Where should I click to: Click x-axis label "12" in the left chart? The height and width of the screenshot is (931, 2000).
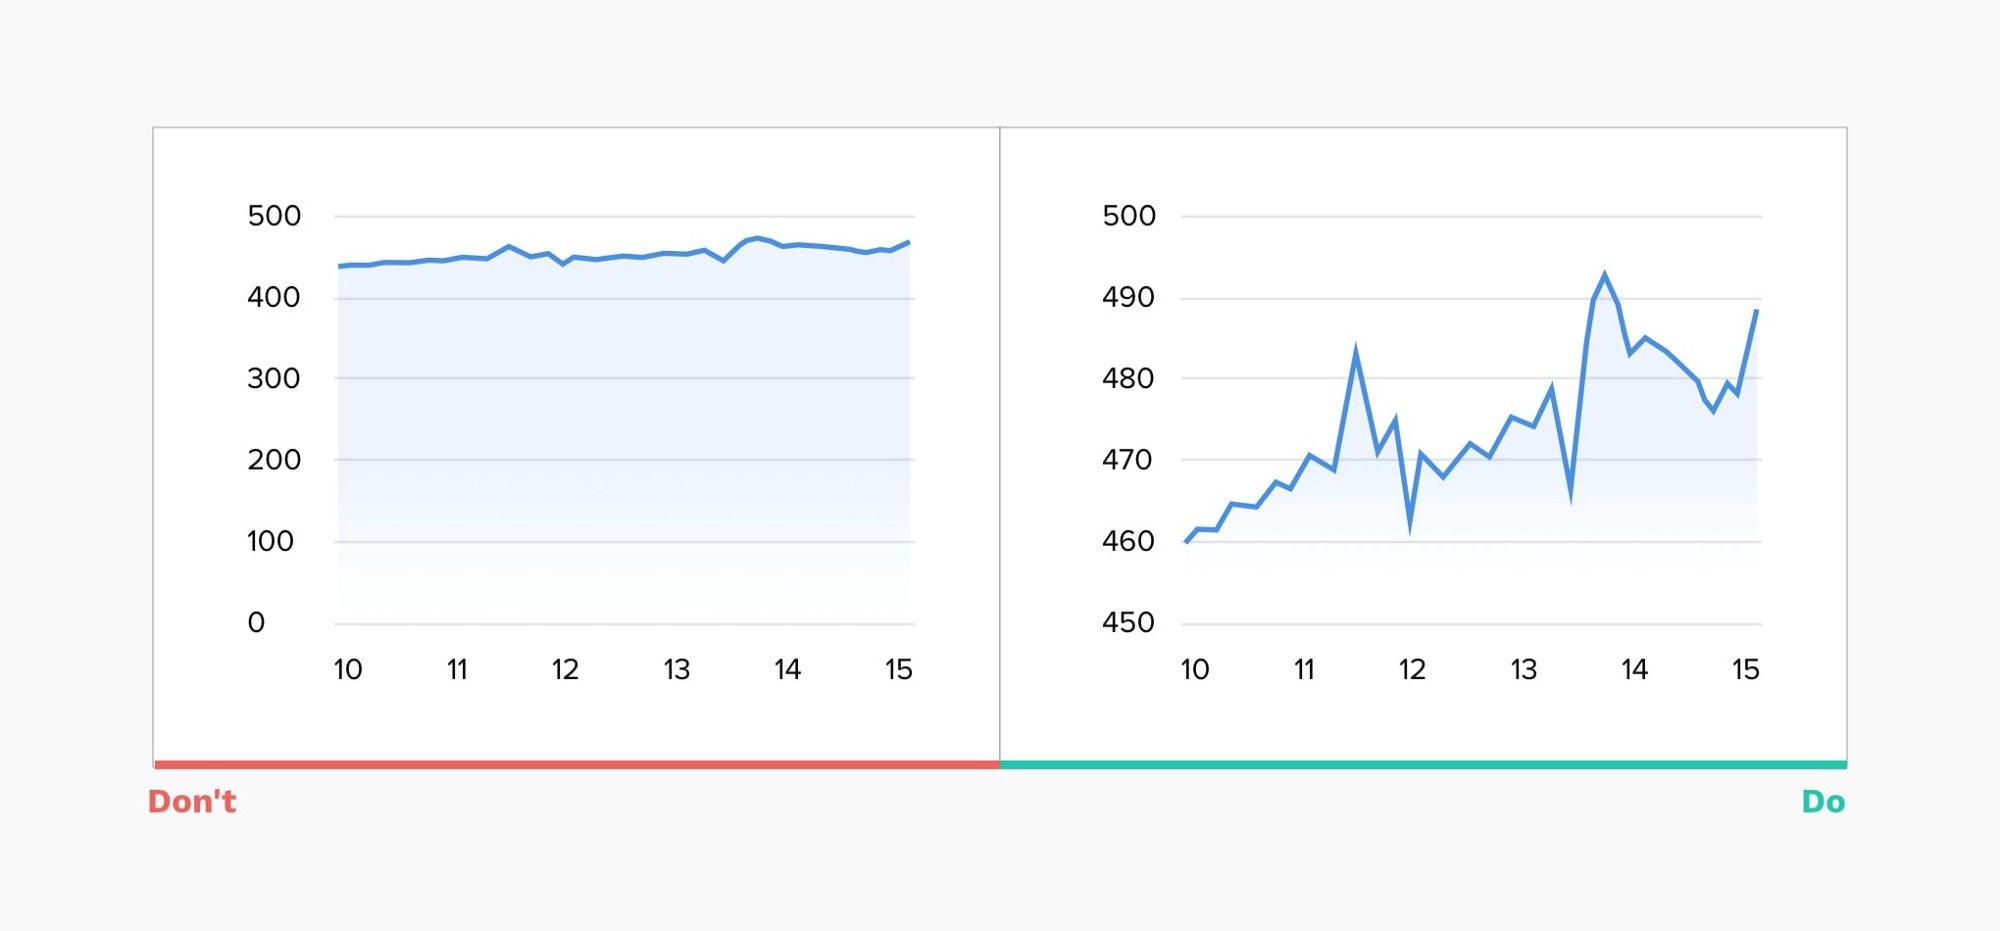pyautogui.click(x=565, y=670)
